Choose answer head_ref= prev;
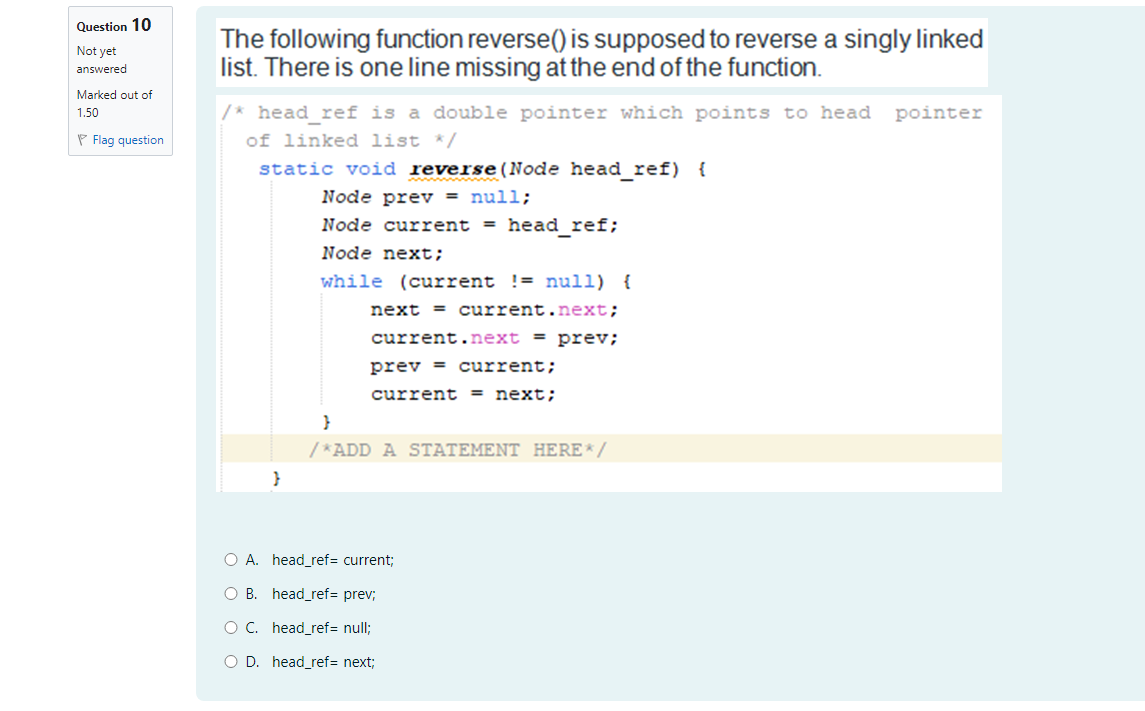Viewport: 1145px width, 711px height. (324, 593)
